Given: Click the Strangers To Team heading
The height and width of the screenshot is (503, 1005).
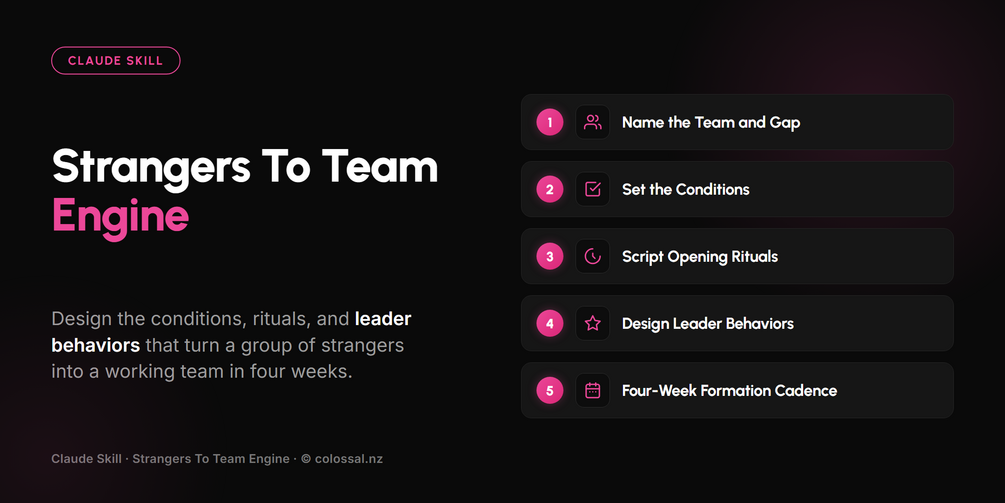Looking at the screenshot, I should click(x=245, y=168).
